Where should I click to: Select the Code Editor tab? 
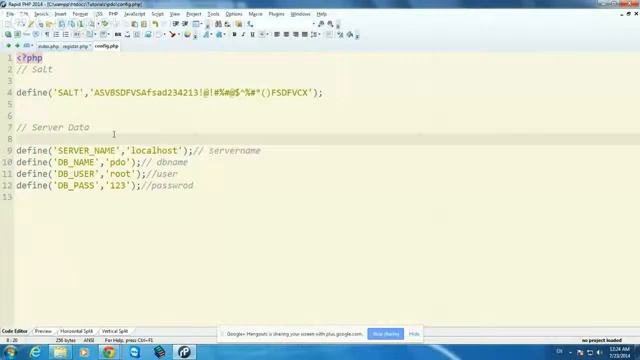pyautogui.click(x=14, y=331)
